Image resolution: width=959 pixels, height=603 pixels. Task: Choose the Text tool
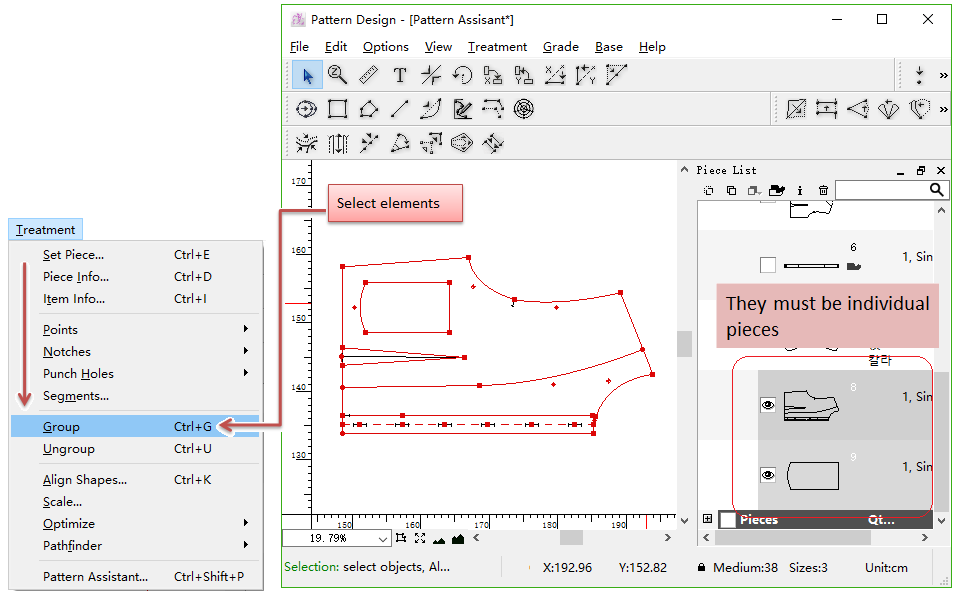400,75
